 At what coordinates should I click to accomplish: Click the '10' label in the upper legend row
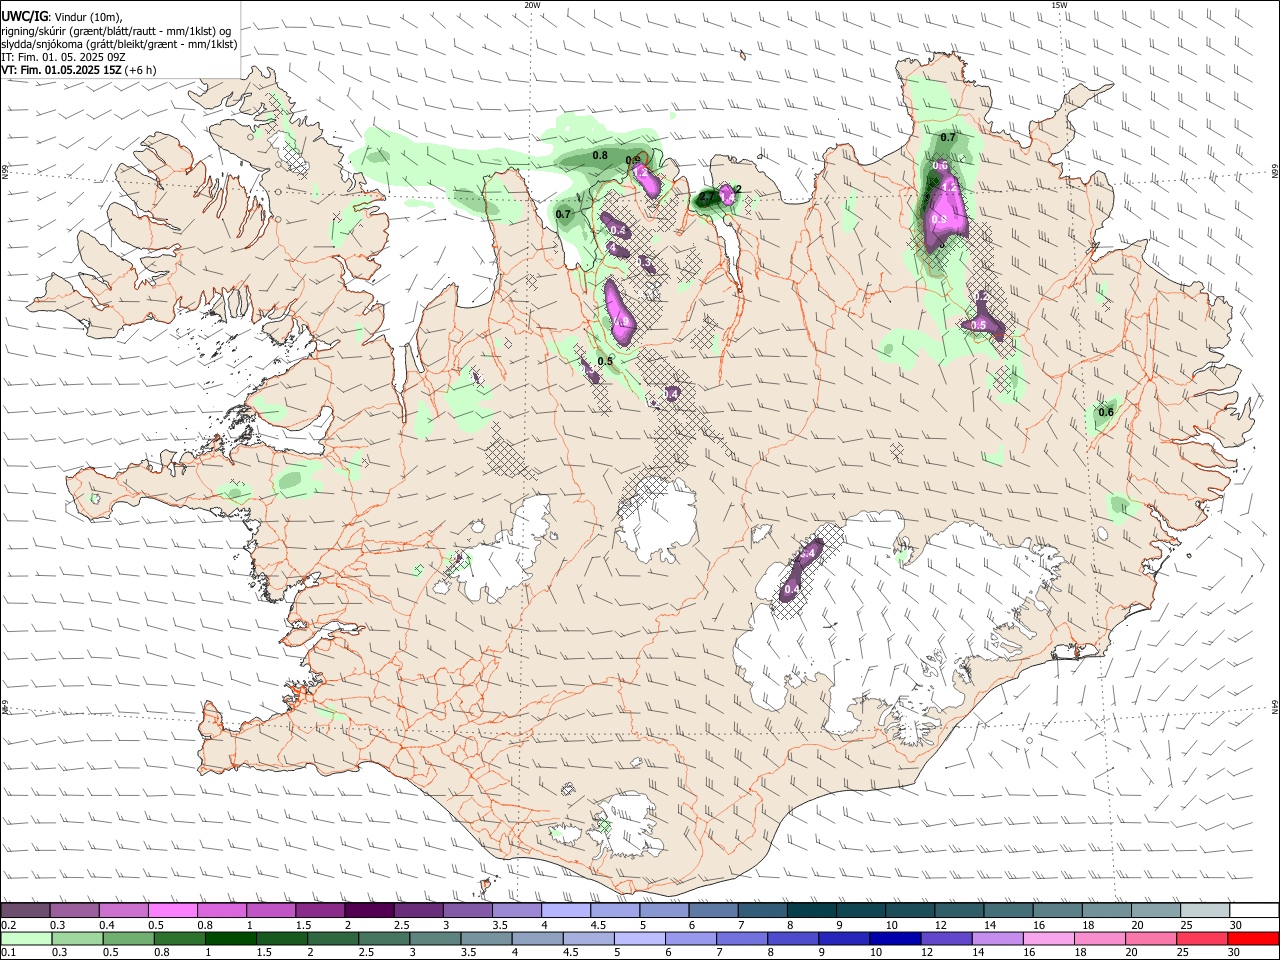[x=891, y=925]
